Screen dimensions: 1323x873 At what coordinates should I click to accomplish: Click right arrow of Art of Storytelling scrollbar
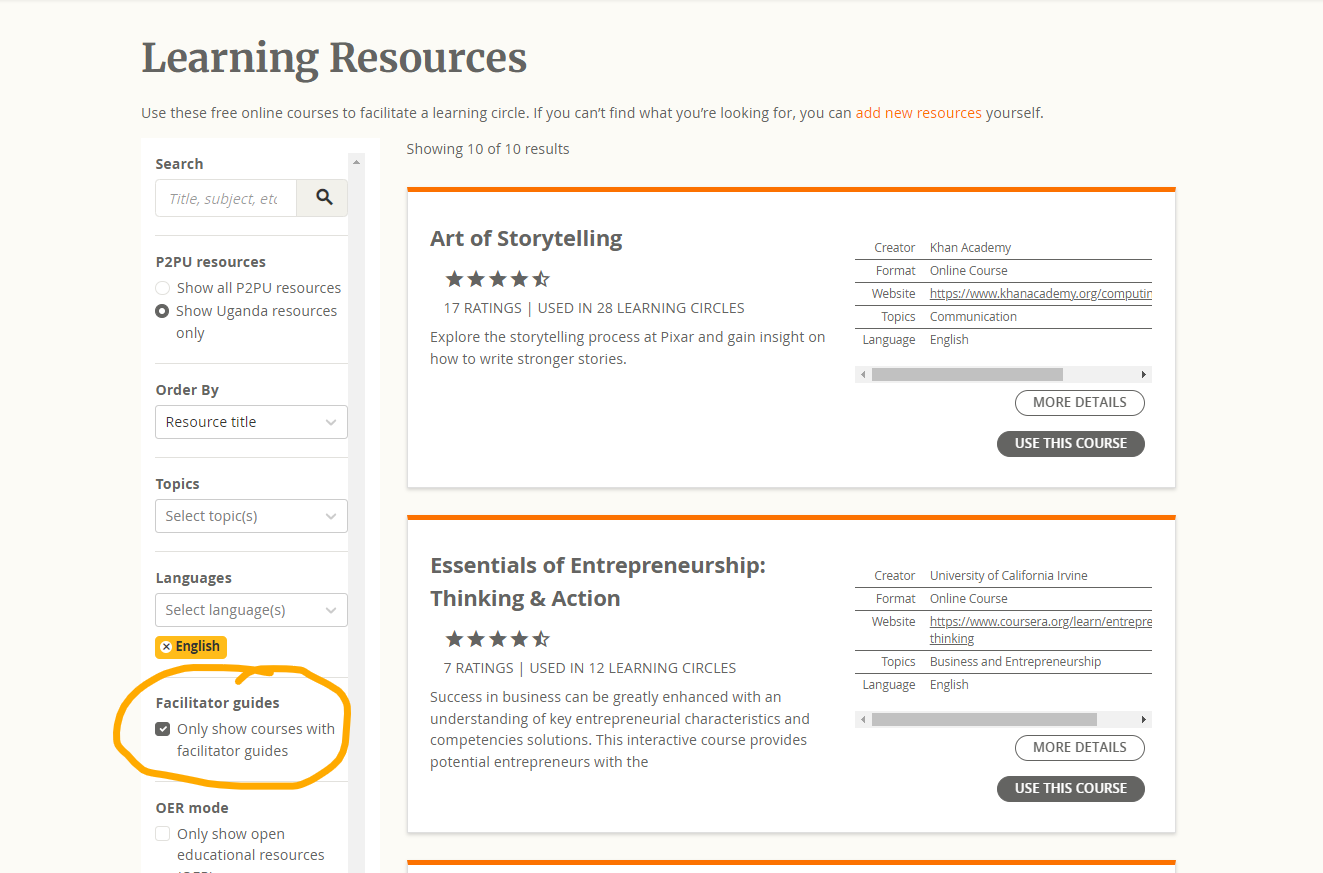pos(1144,374)
